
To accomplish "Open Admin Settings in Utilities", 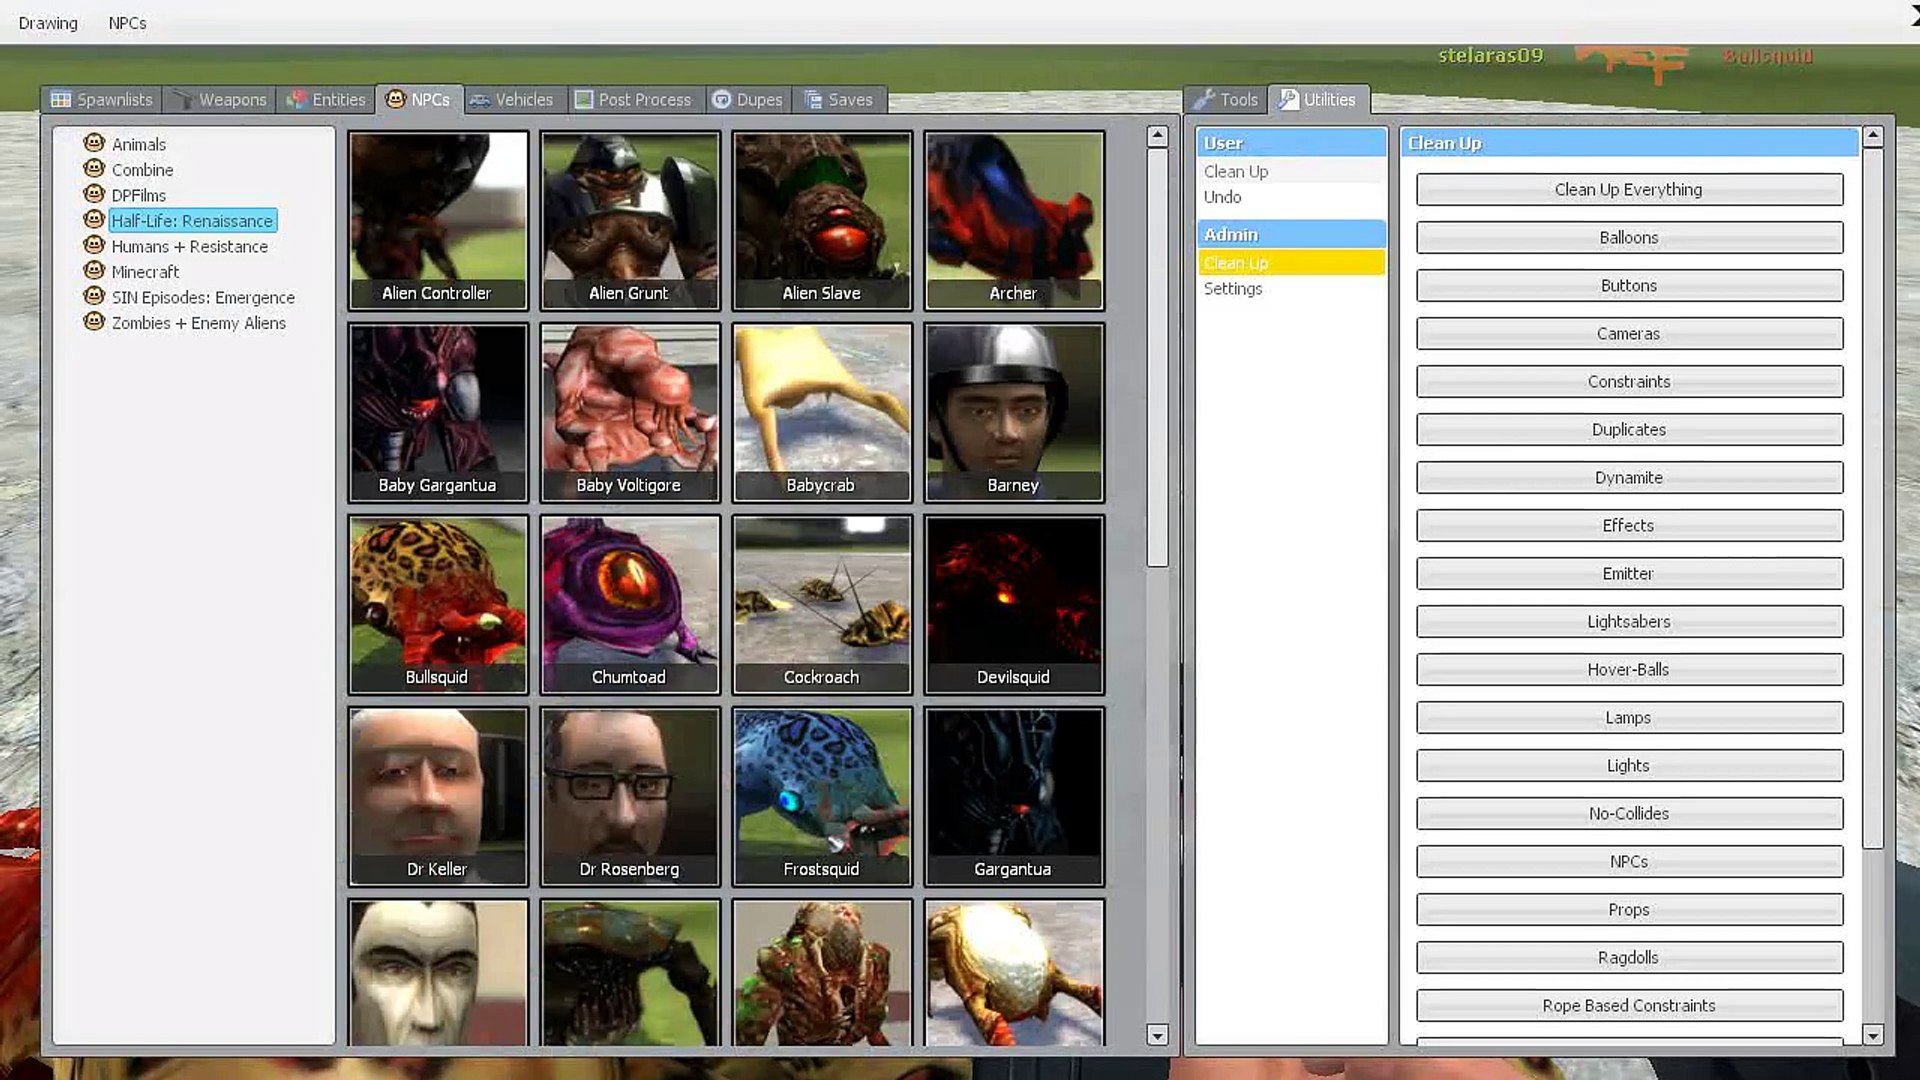I will pyautogui.click(x=1232, y=288).
